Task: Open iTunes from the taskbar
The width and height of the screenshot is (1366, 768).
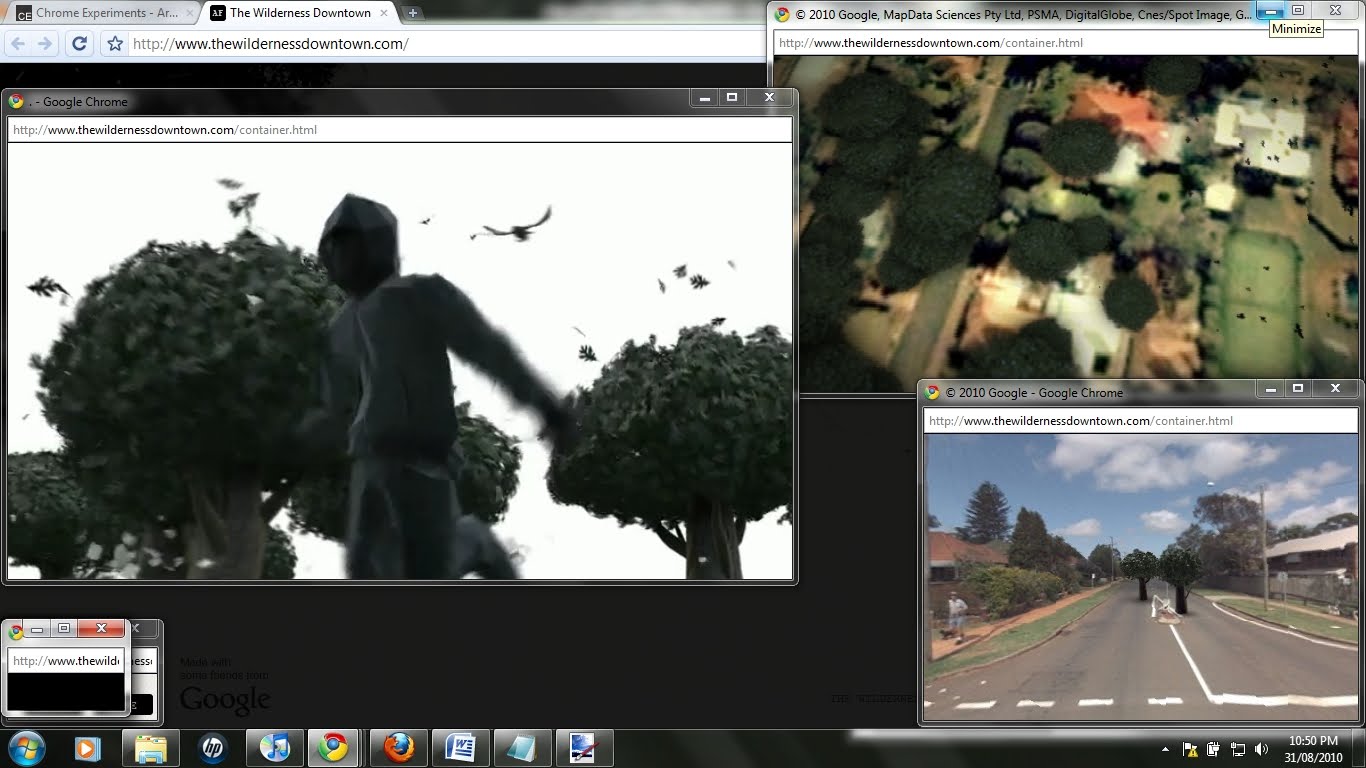Action: coord(274,748)
